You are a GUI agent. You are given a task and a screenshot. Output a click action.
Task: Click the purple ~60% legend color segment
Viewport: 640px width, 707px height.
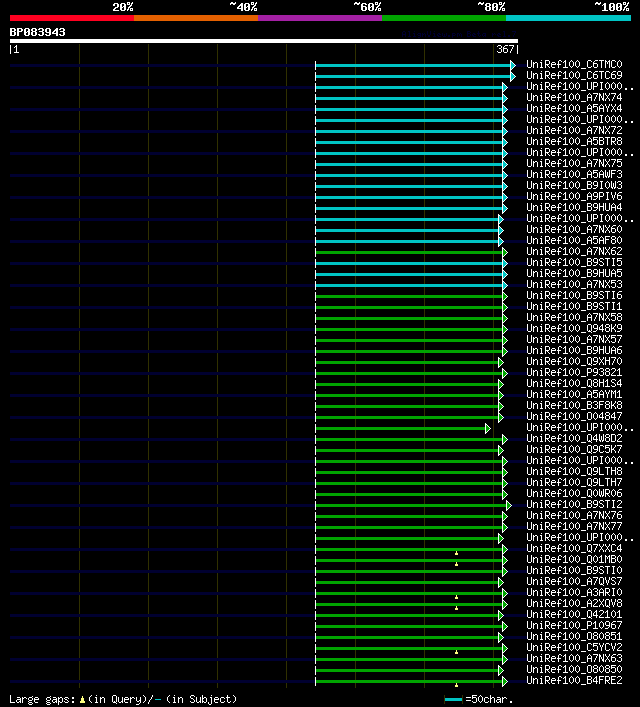320,18
